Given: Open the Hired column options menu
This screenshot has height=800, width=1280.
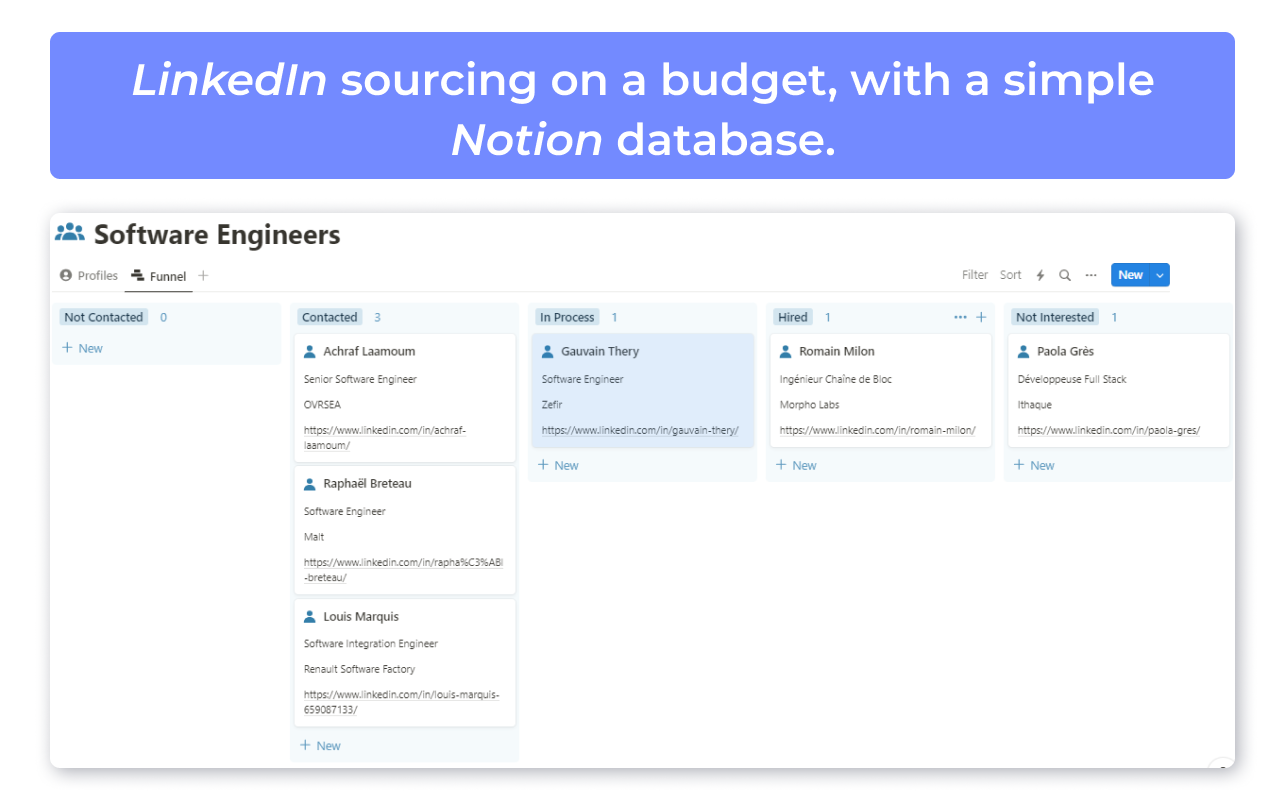Looking at the screenshot, I should (x=960, y=317).
